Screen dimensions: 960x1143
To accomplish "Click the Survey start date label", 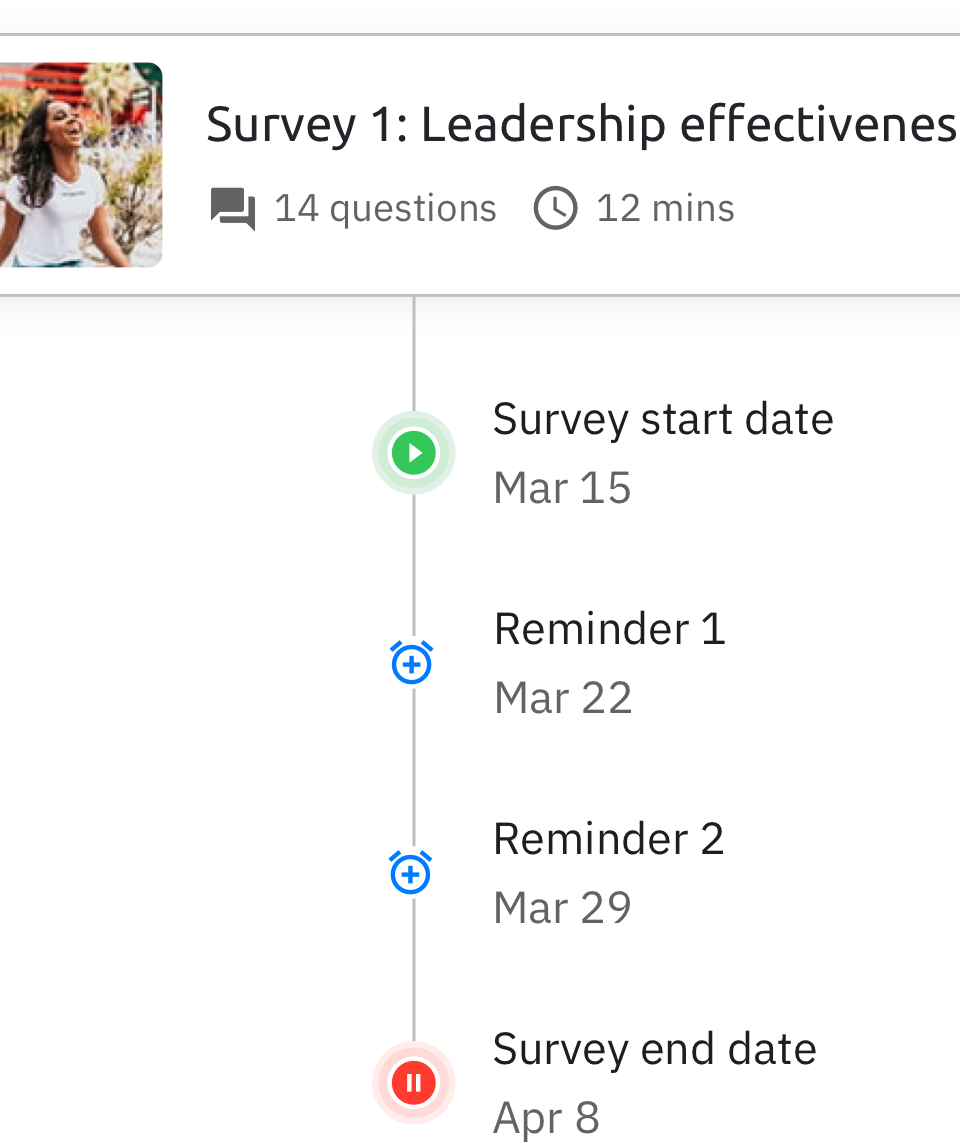I will (x=663, y=419).
